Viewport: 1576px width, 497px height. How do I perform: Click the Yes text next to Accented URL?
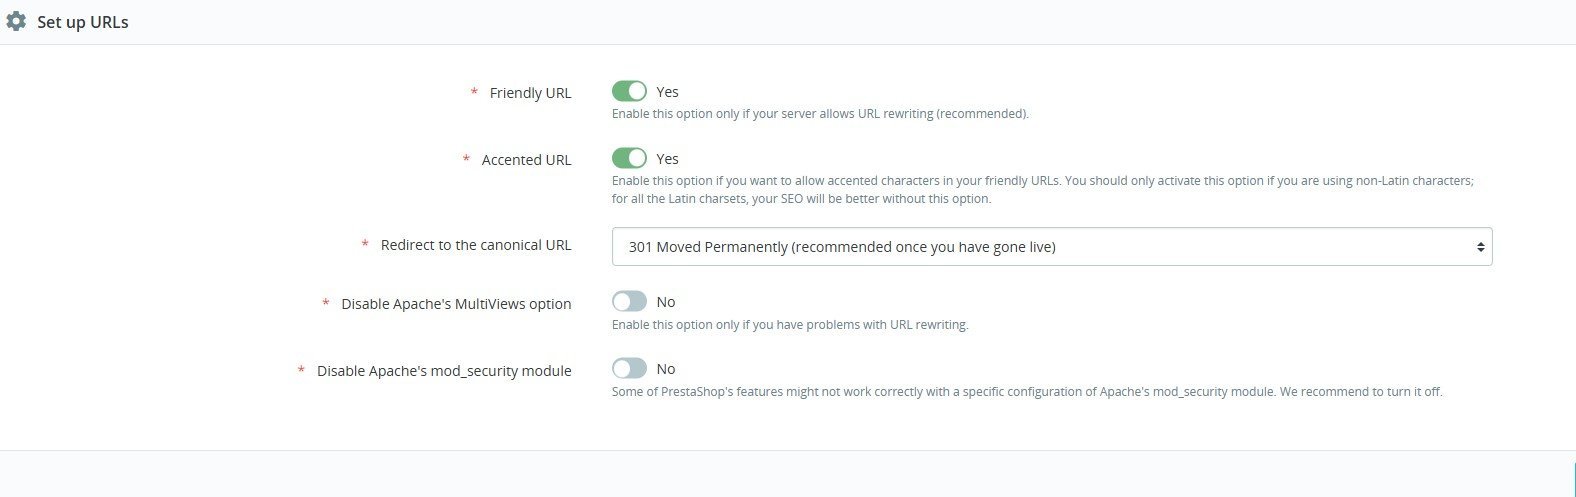pos(667,159)
